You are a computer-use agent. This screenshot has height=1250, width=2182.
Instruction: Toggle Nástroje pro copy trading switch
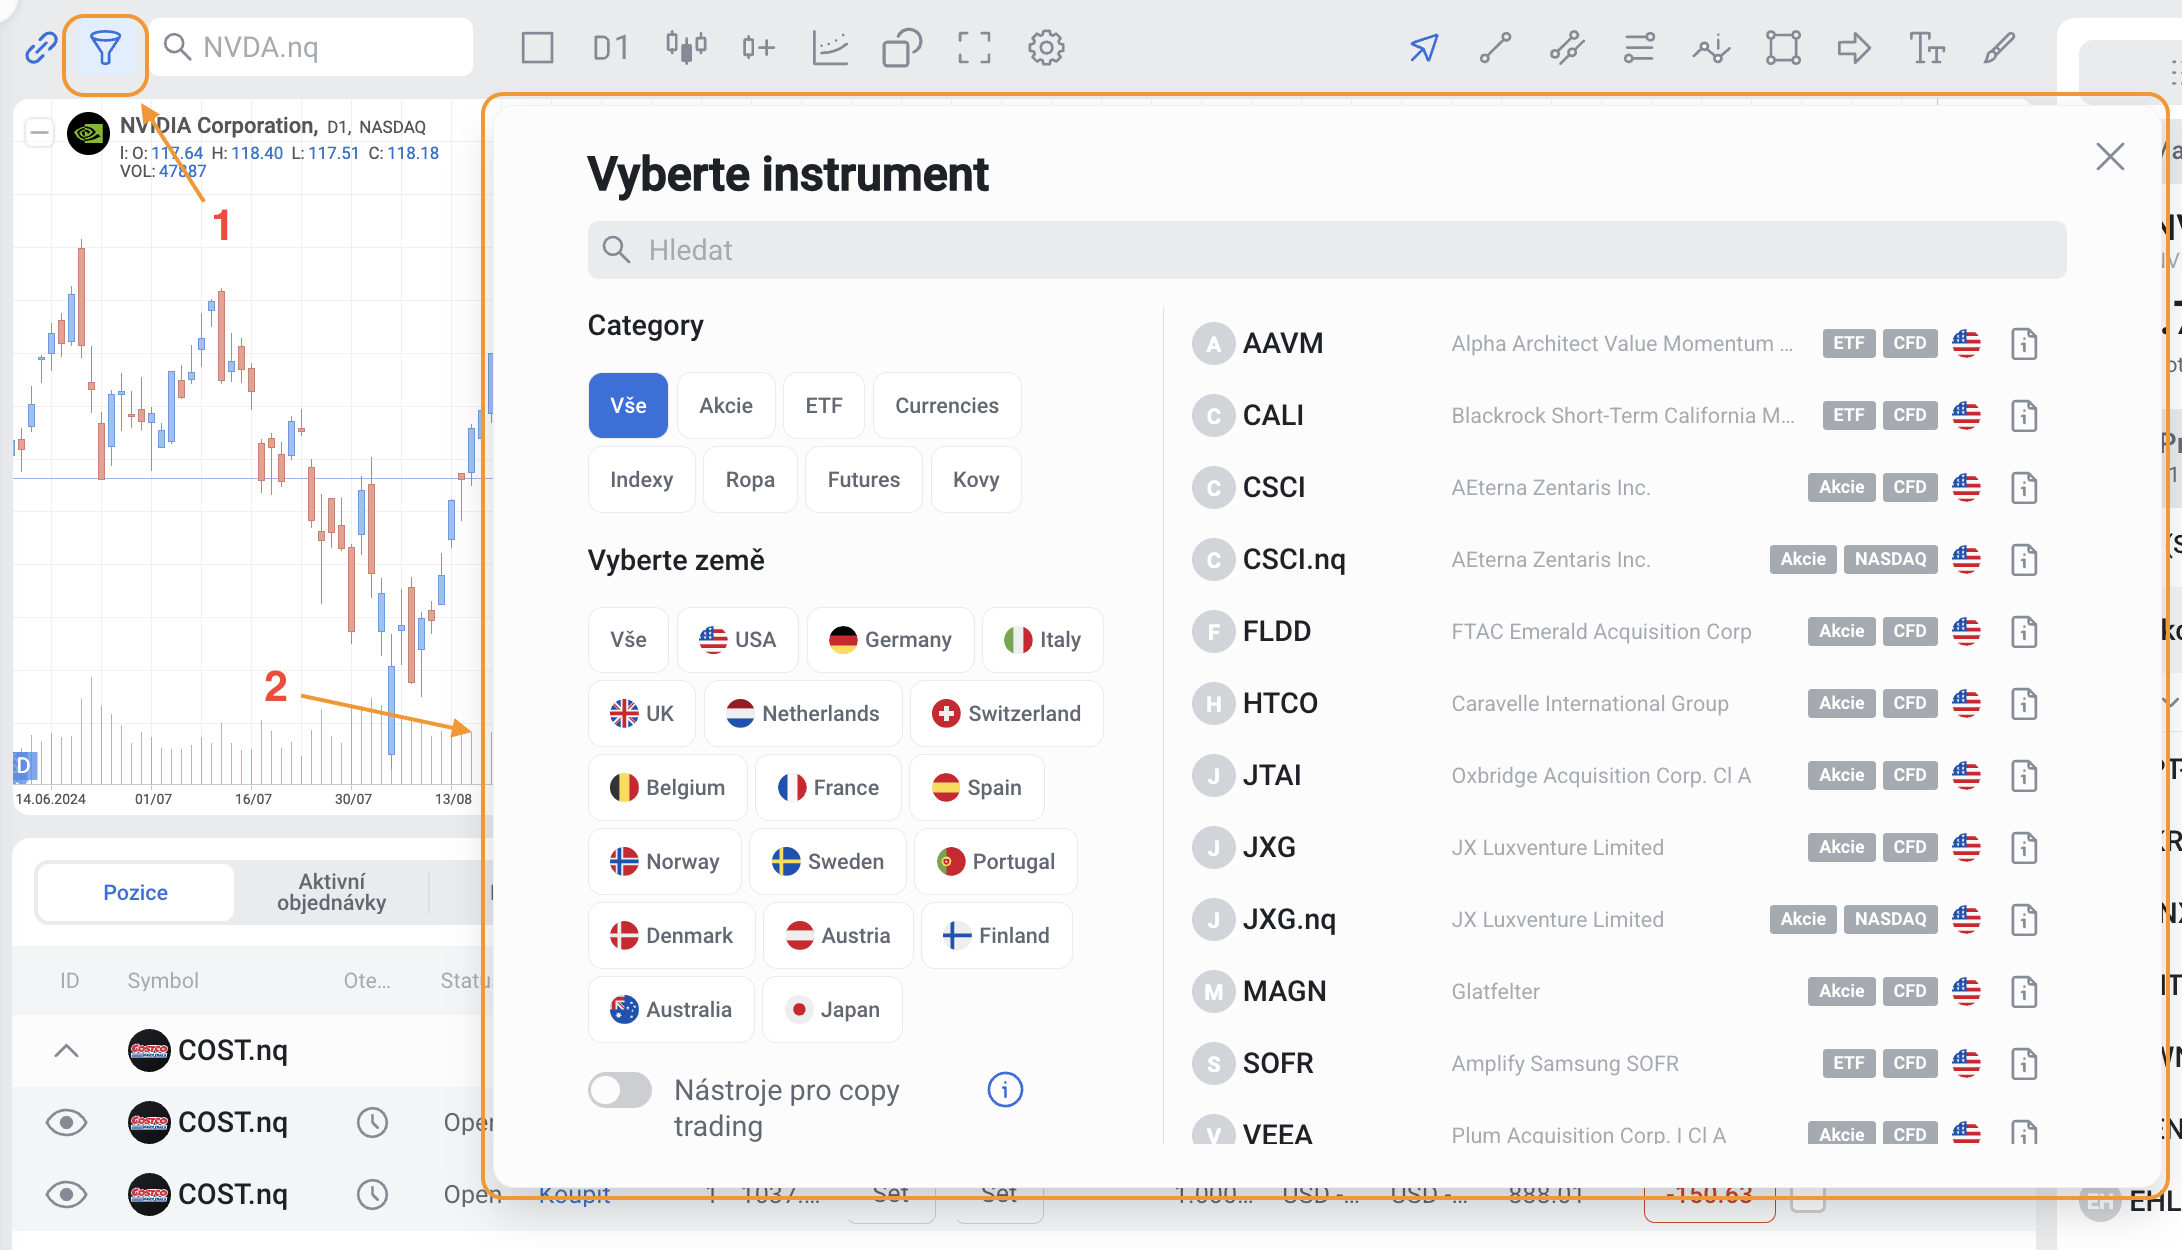620,1090
